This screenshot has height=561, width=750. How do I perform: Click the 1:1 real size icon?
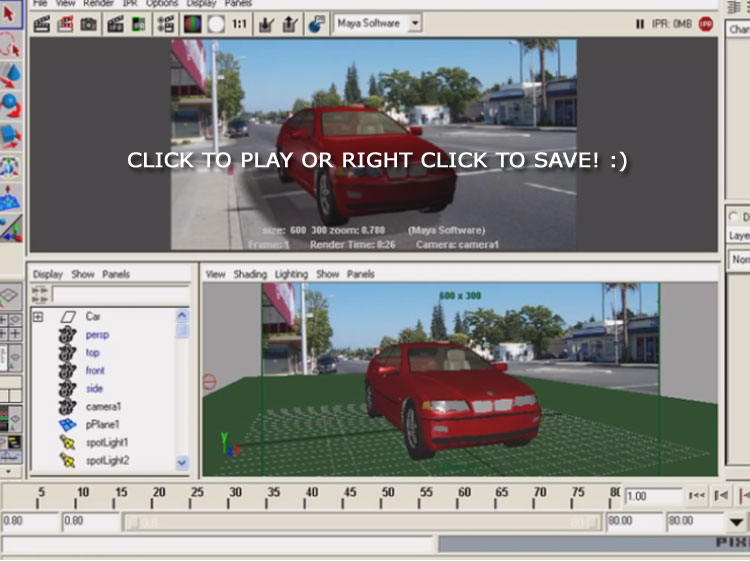(x=240, y=23)
